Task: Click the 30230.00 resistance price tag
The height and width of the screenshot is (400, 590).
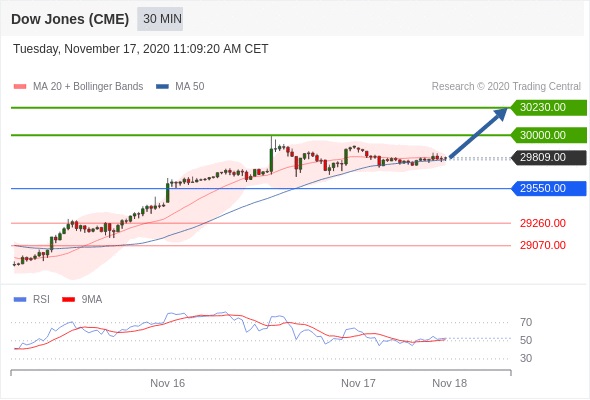Action: [549, 108]
